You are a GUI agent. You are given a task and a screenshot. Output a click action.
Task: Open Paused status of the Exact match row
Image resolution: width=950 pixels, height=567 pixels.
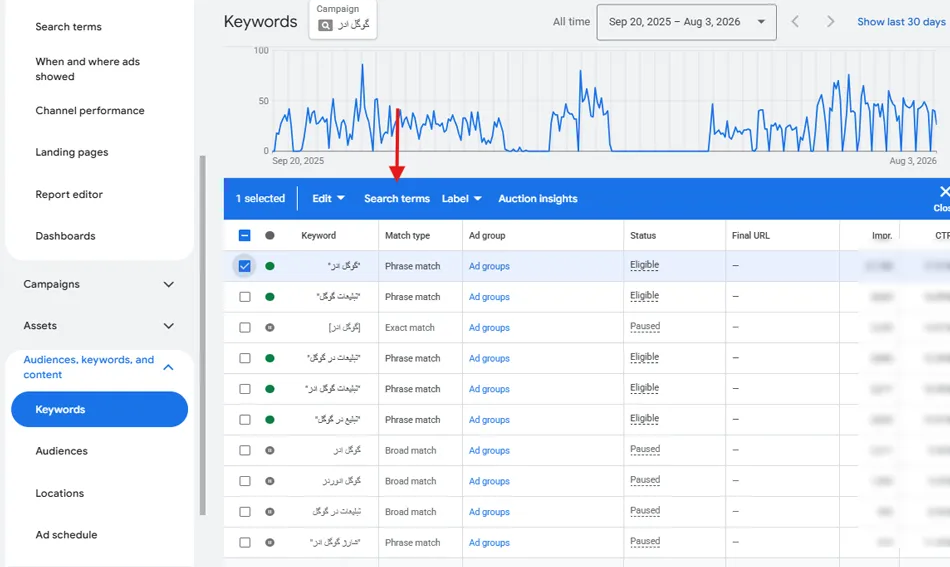pos(645,326)
